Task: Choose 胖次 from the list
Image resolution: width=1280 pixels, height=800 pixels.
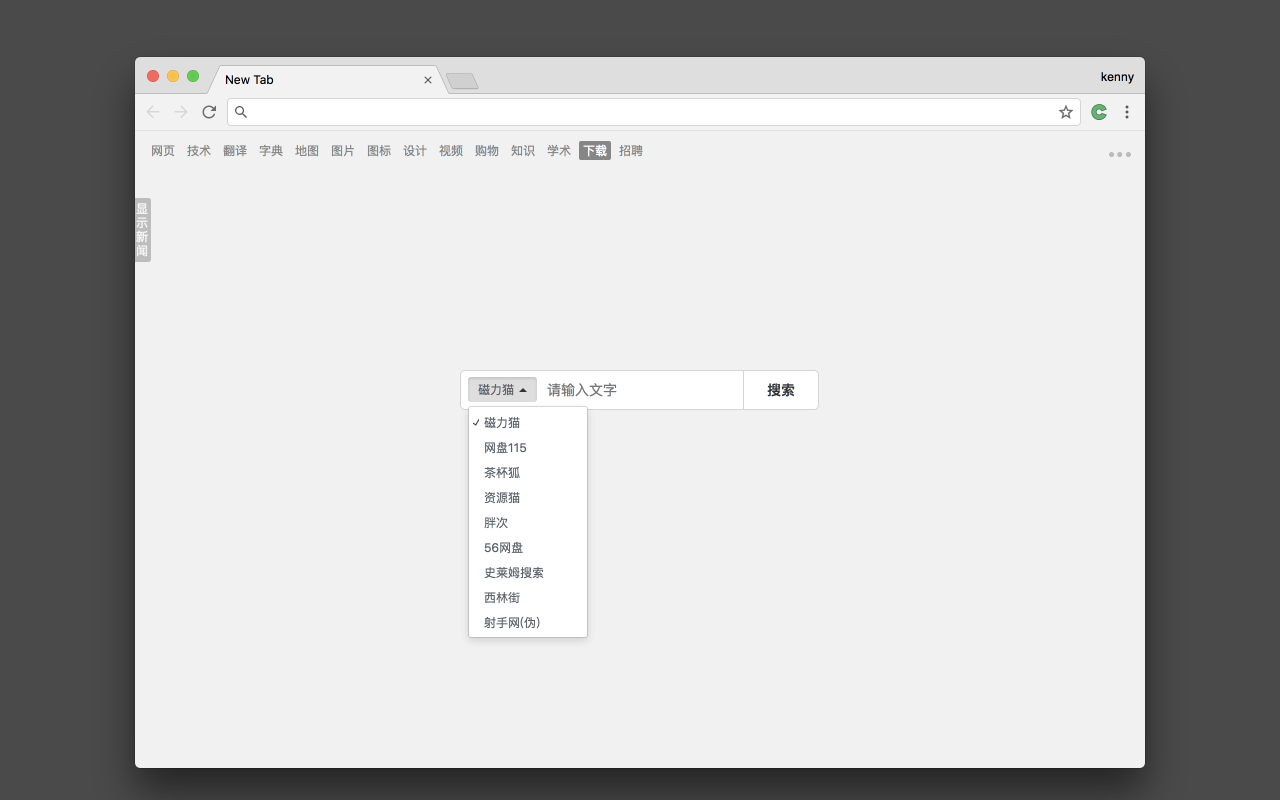Action: click(528, 523)
